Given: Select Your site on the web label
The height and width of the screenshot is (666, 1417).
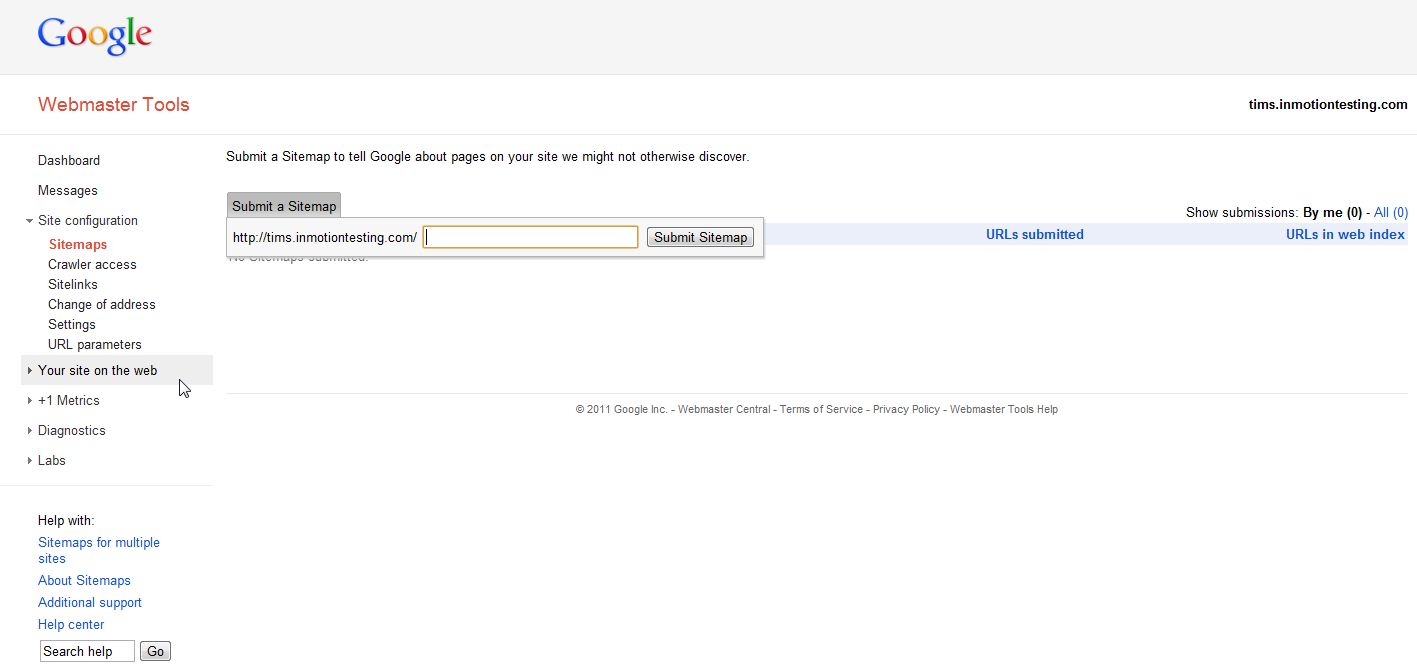Looking at the screenshot, I should point(98,371).
